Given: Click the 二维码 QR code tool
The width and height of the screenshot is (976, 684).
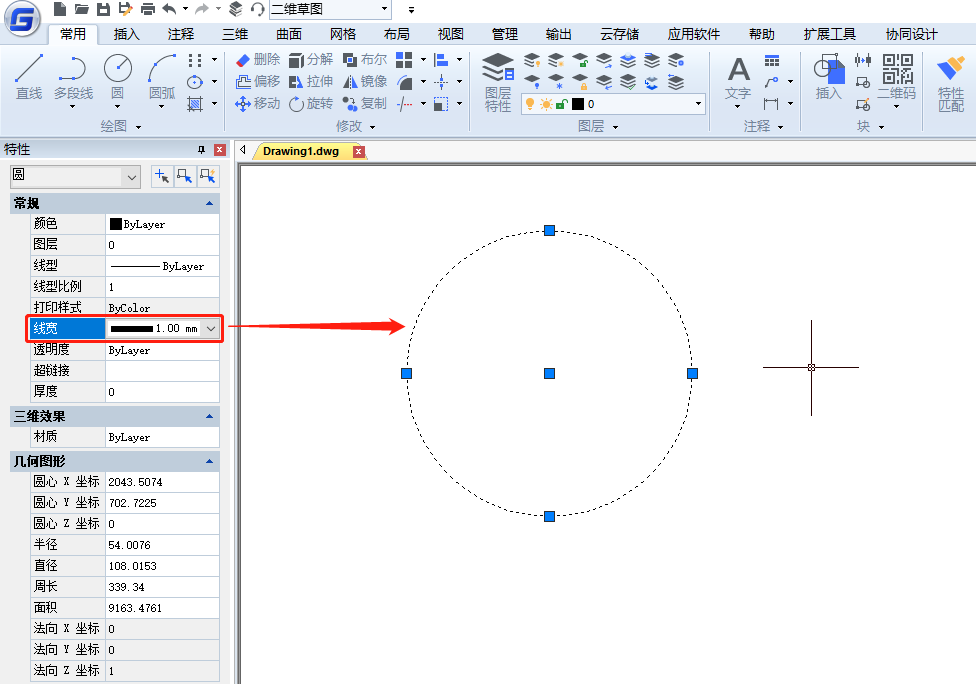Looking at the screenshot, I should point(897,77).
